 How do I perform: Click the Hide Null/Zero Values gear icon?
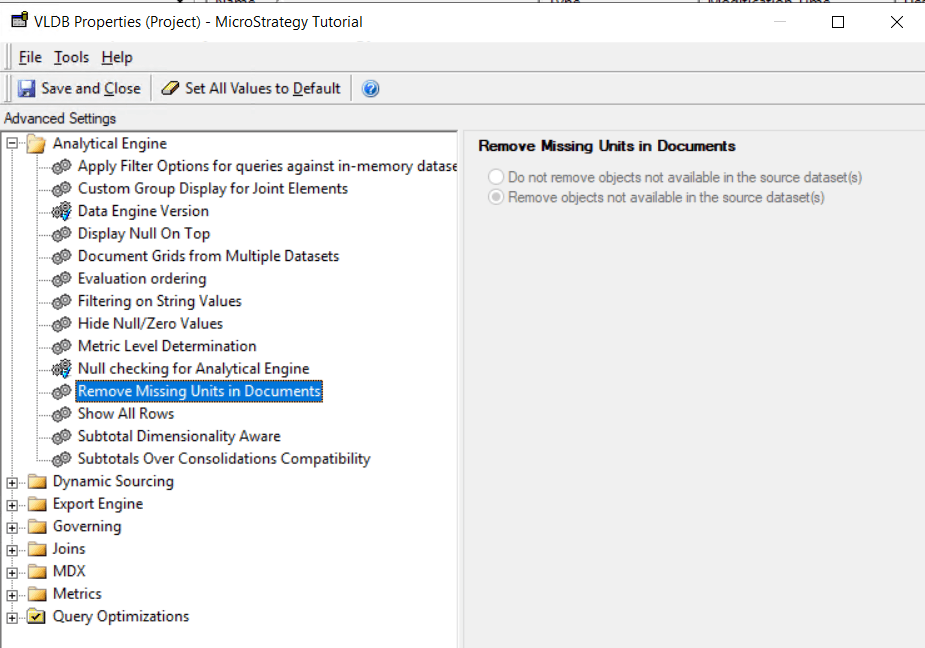click(x=61, y=323)
